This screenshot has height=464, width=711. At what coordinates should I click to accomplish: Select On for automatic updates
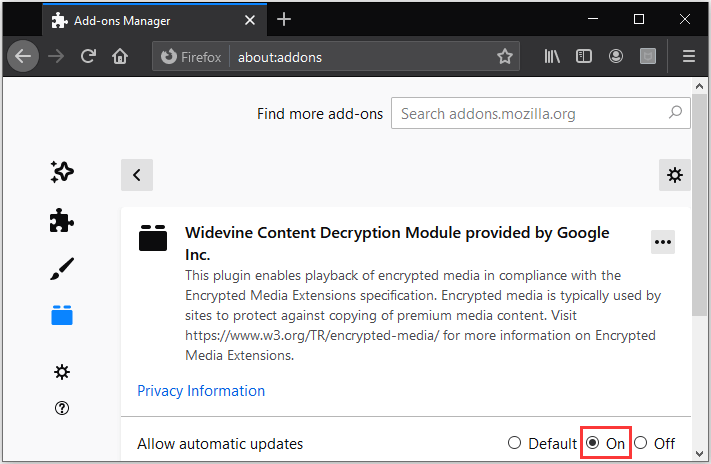[x=593, y=443]
